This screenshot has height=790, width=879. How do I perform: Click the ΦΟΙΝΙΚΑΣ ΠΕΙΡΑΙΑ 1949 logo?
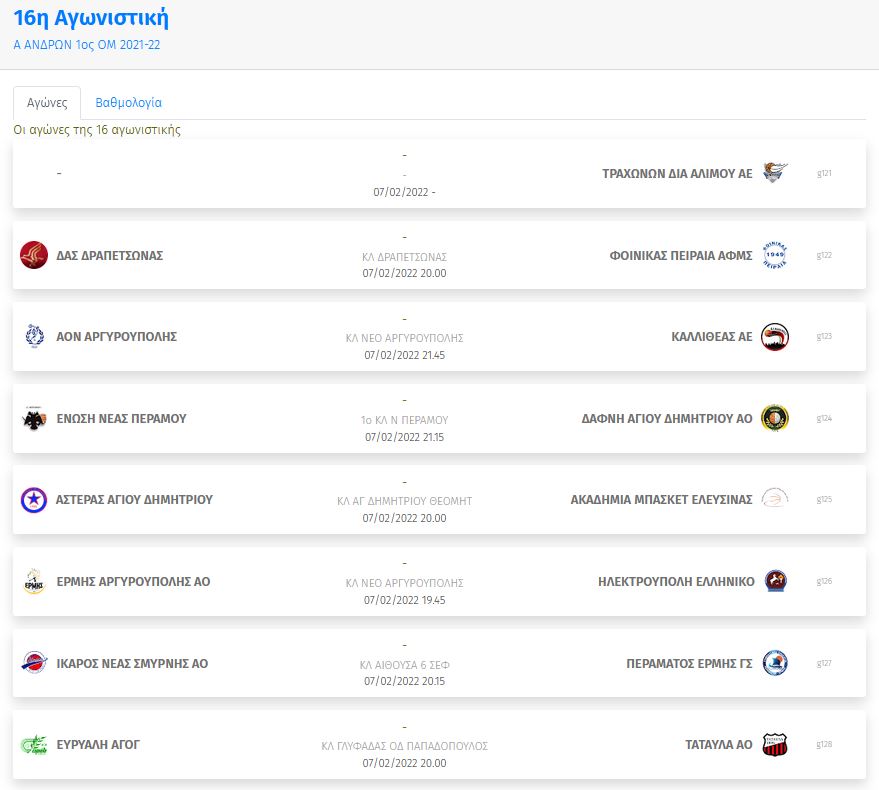point(774,255)
